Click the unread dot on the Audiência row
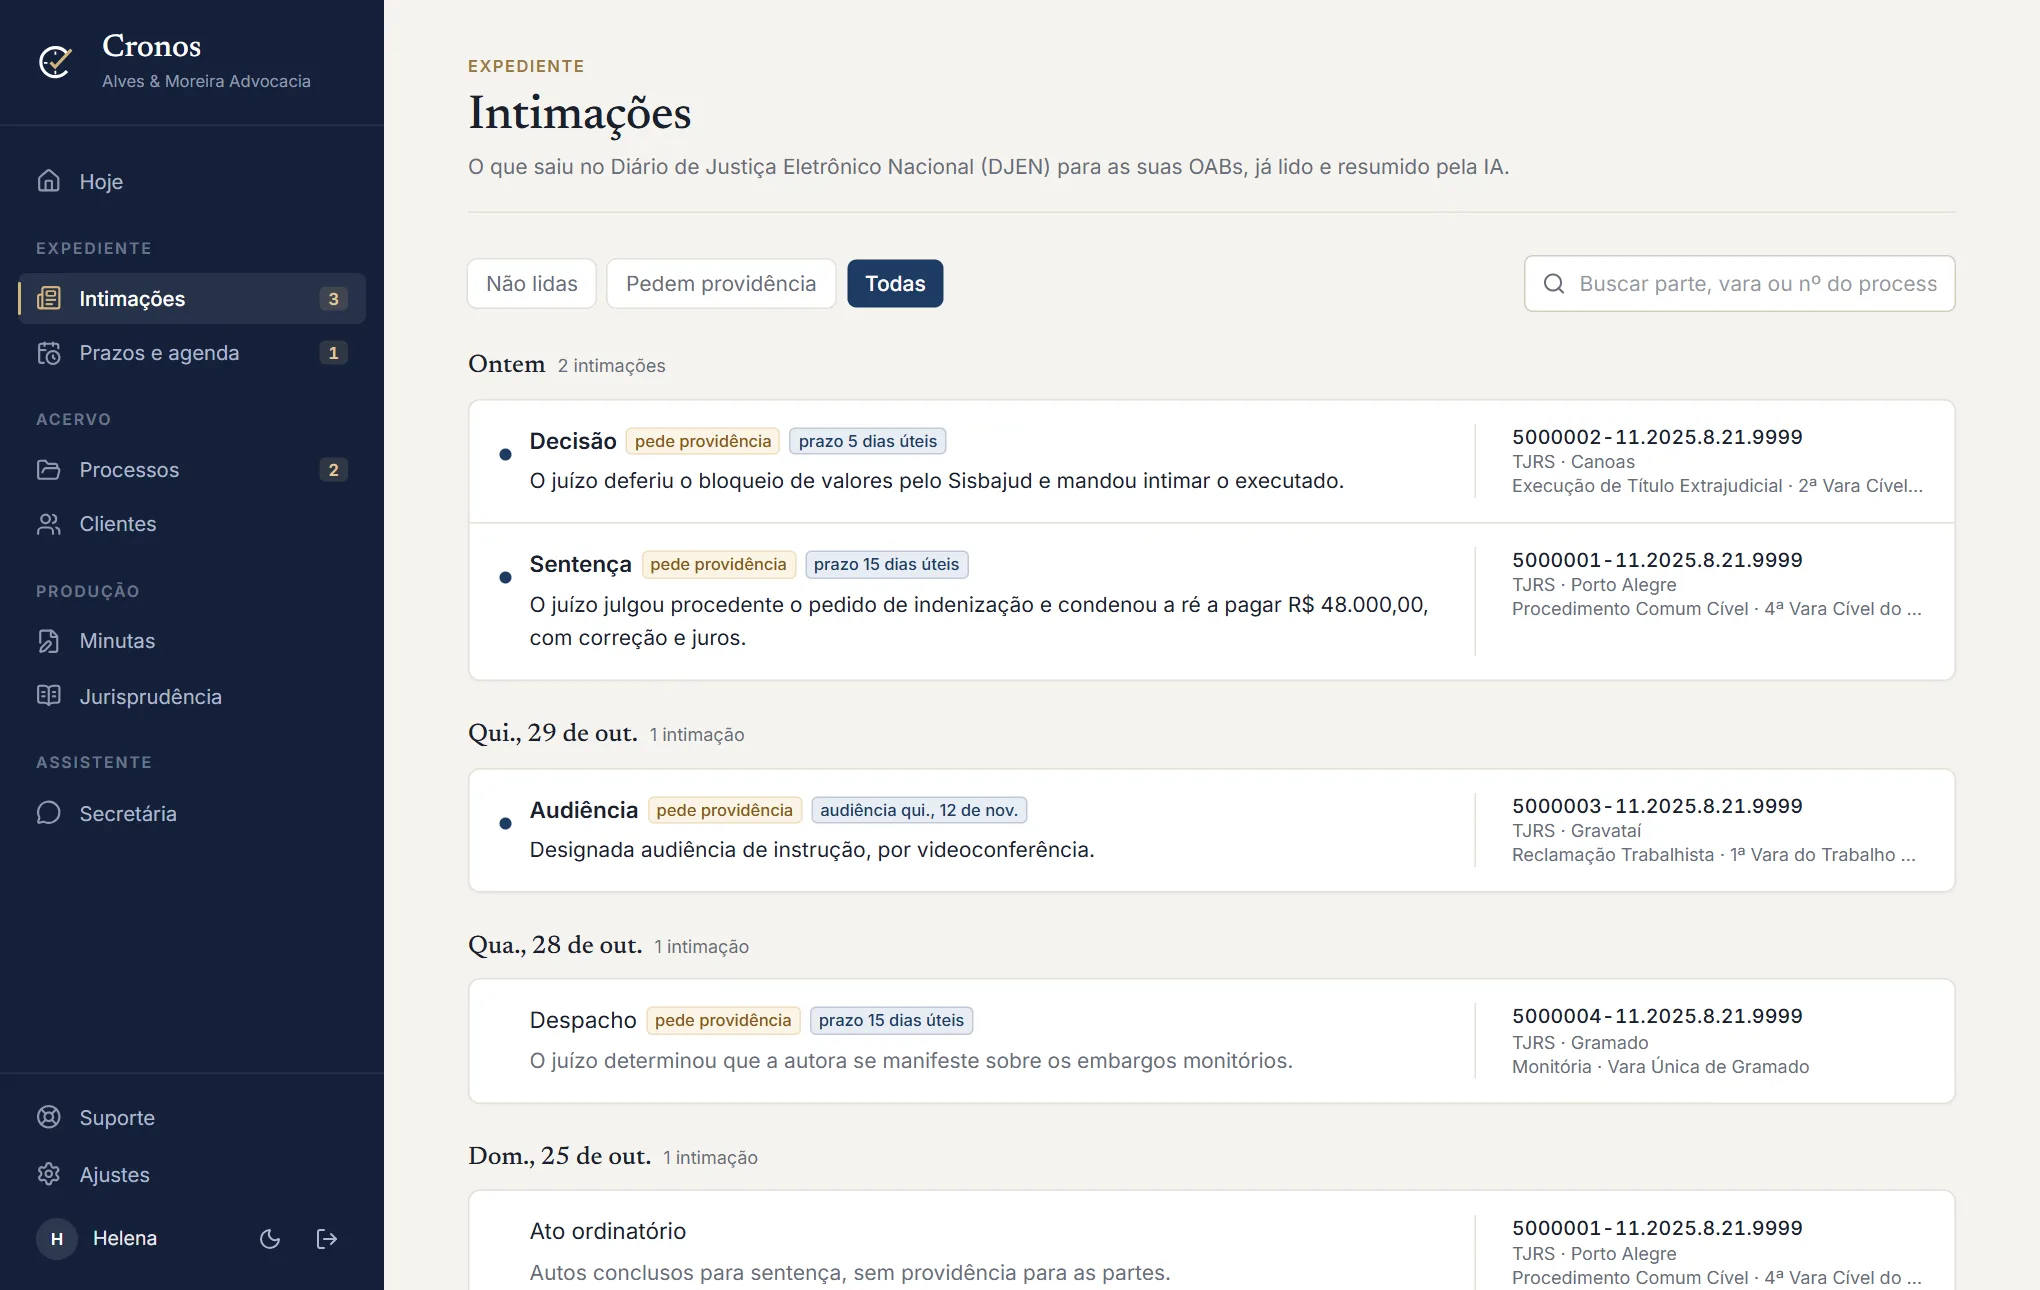Screen dimensions: 2040x1290 coord(505,824)
